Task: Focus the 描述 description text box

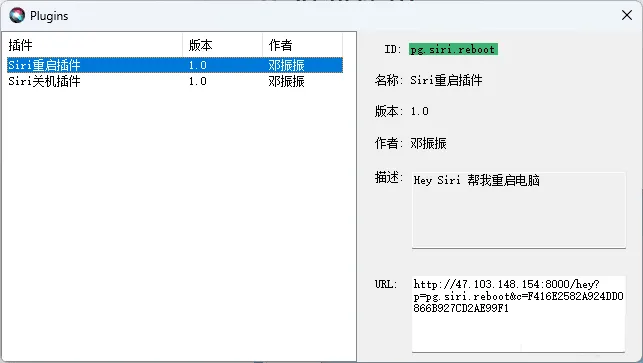Action: pyautogui.click(x=519, y=210)
